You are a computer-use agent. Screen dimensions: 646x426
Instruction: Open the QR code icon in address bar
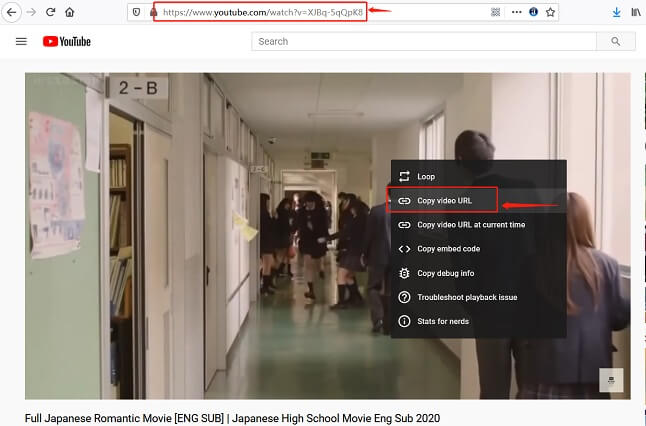point(496,12)
